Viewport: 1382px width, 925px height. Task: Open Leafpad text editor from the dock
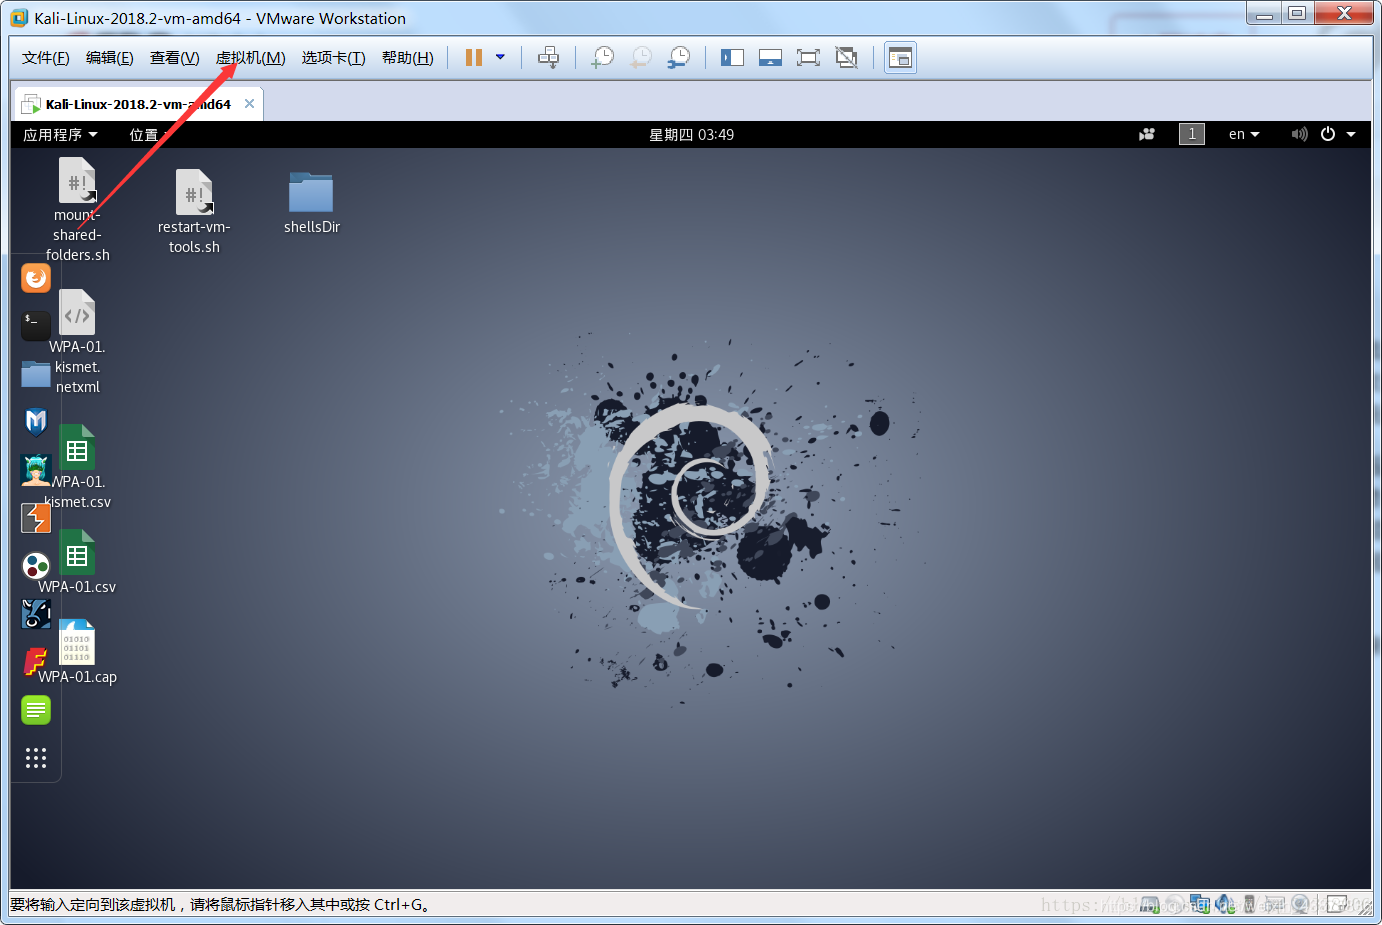click(x=36, y=710)
